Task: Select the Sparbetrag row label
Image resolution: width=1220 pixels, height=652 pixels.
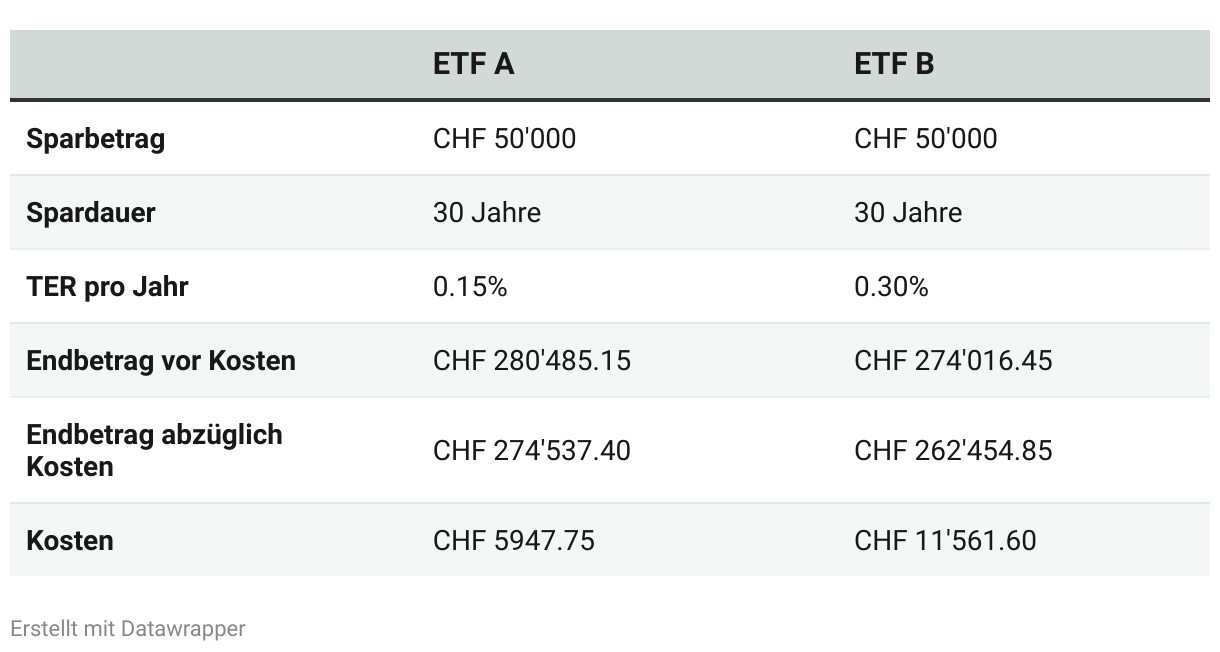Action: [x=96, y=139]
